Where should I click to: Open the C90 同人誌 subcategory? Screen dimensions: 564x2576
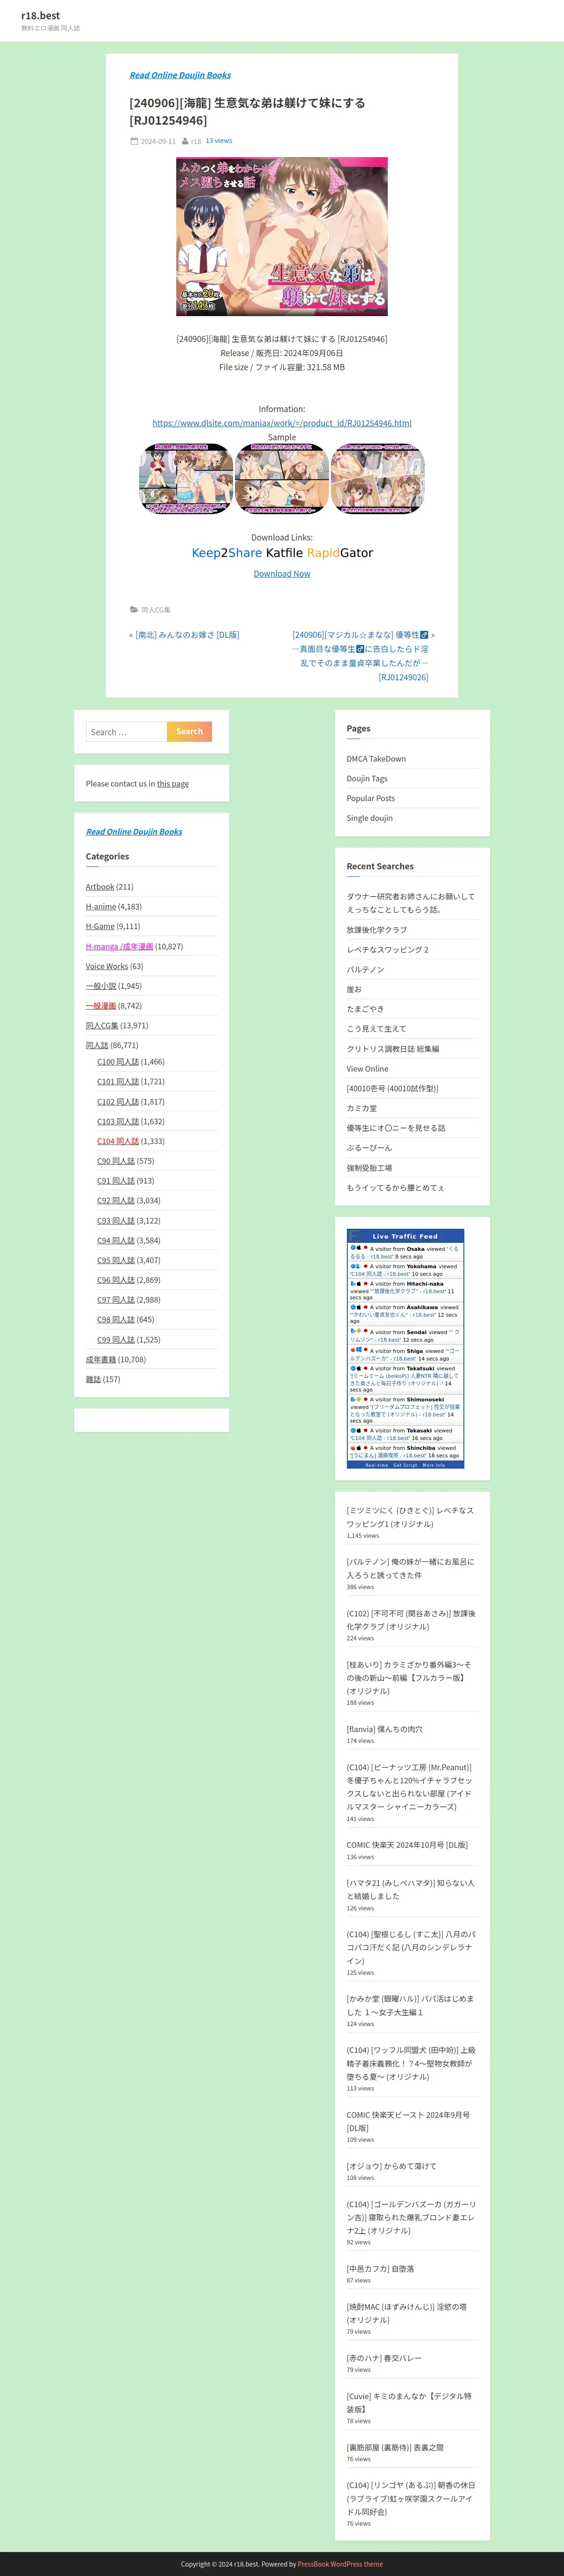tap(116, 1161)
